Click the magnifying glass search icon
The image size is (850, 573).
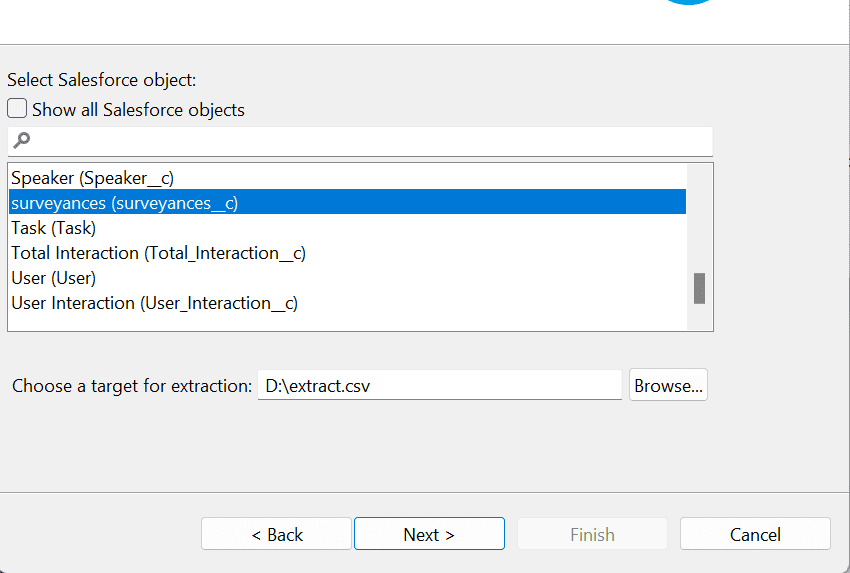click(x=22, y=141)
